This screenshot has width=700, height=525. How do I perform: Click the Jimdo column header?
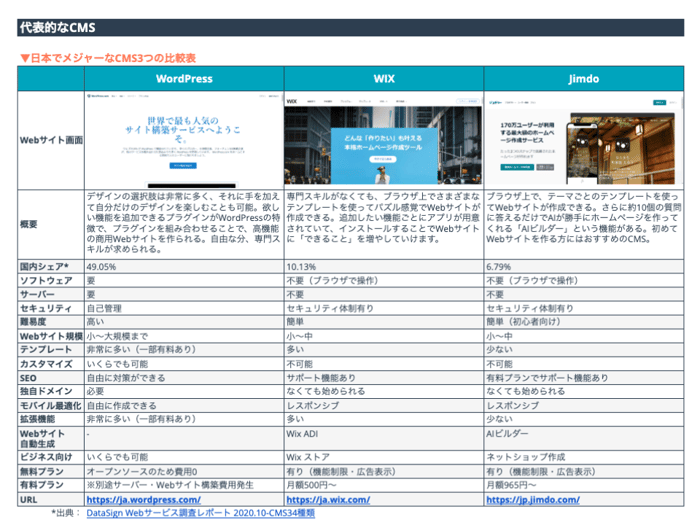(x=584, y=79)
